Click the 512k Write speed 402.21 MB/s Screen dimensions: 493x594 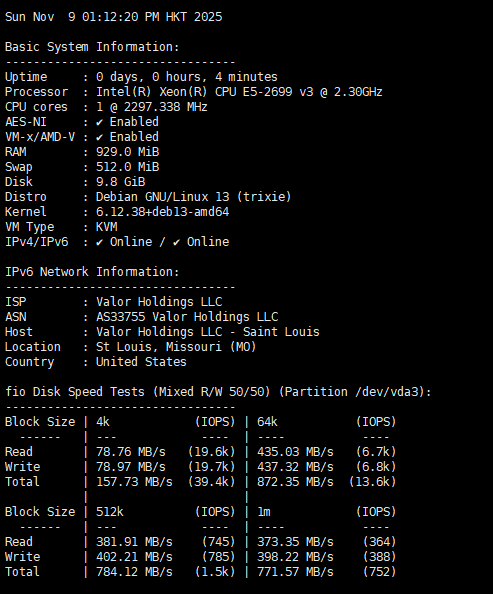(x=134, y=557)
